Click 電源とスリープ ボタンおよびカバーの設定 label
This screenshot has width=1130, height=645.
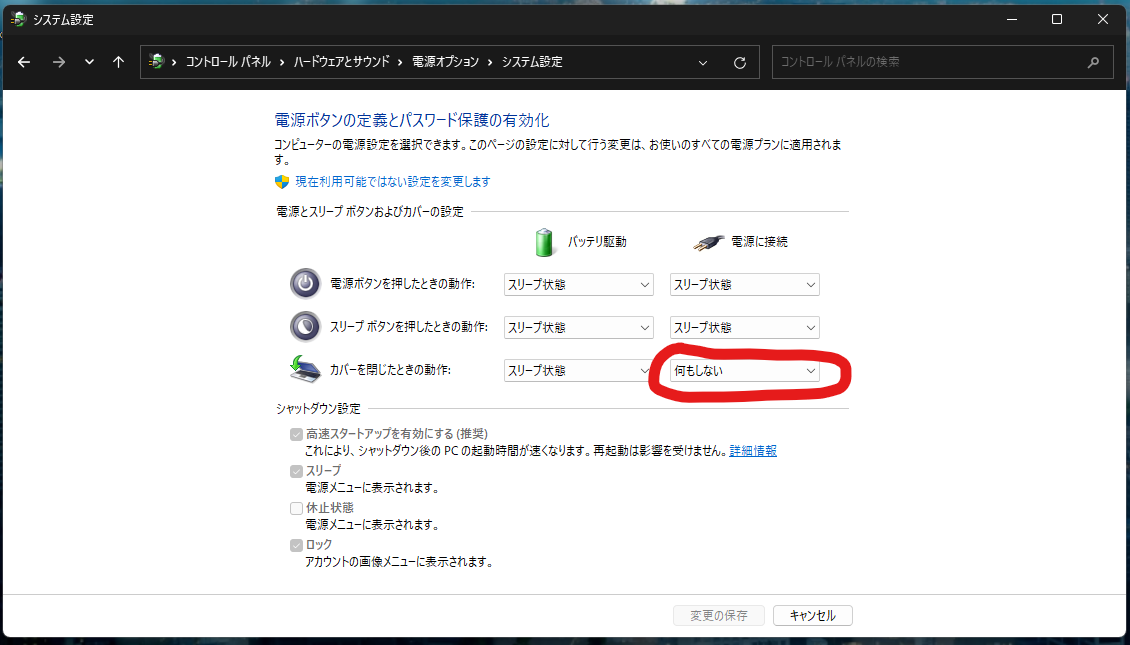pyautogui.click(x=370, y=212)
